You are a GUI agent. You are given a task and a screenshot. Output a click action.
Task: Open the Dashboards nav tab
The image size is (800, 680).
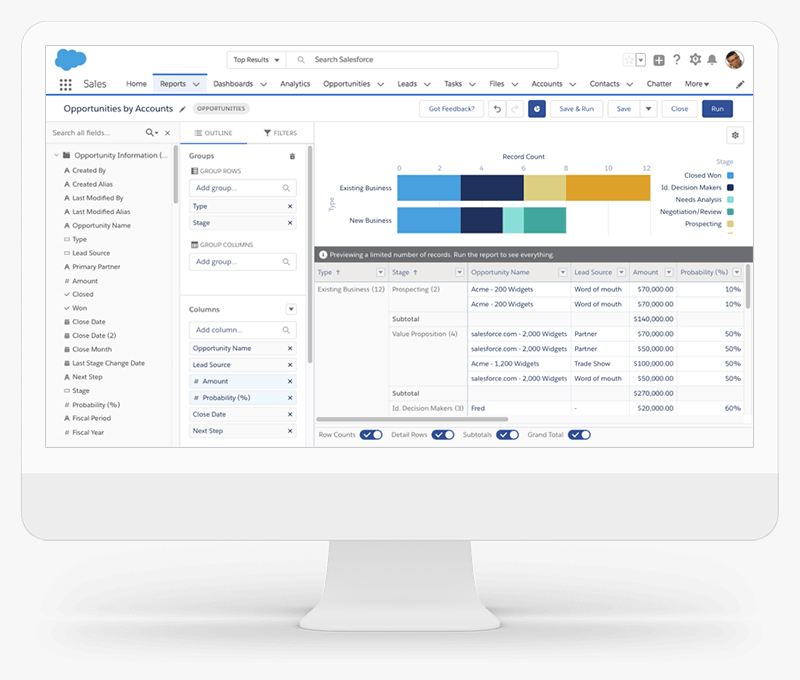pyautogui.click(x=233, y=84)
